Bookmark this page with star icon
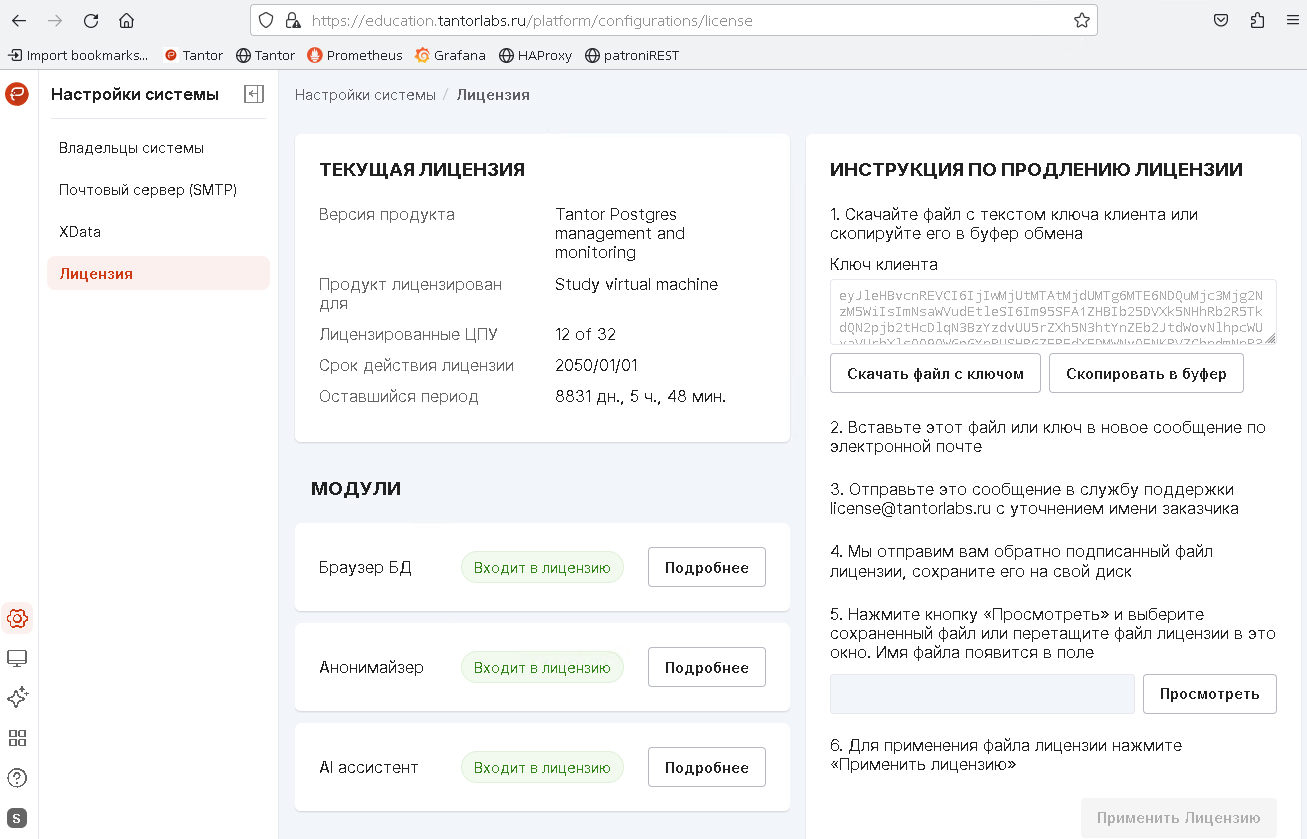 [1081, 20]
